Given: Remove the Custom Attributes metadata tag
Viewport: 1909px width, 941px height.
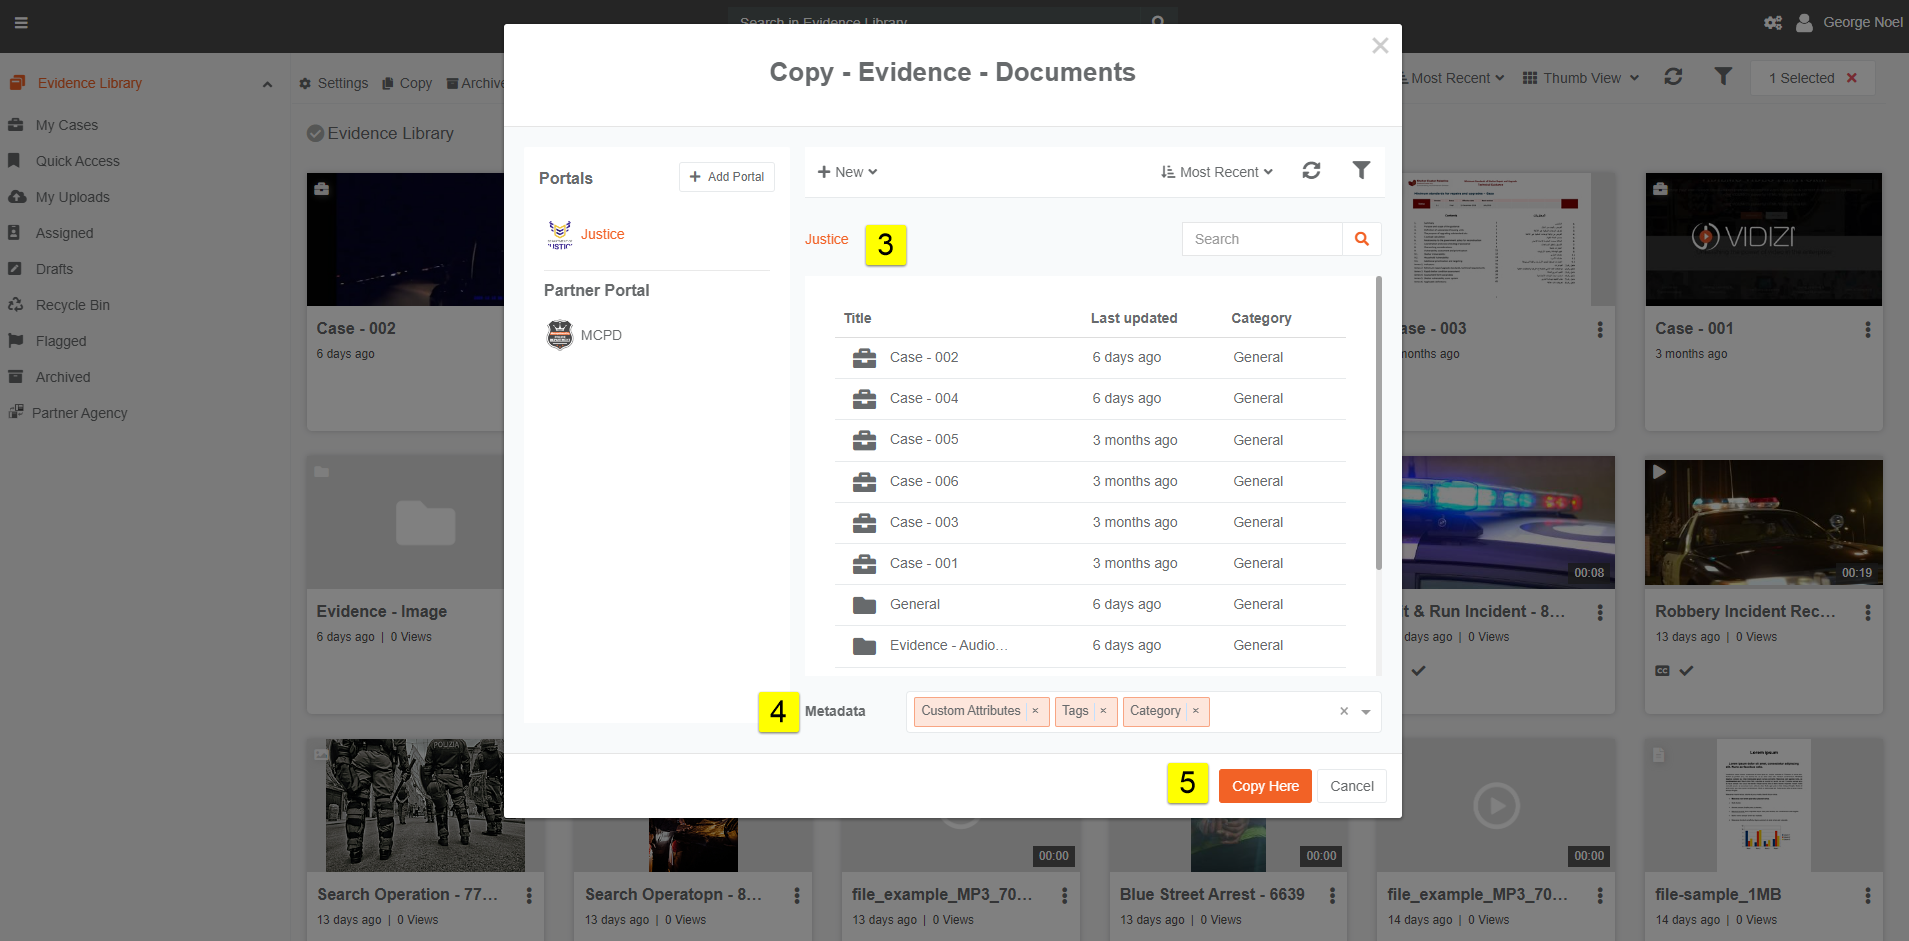Looking at the screenshot, I should (x=1035, y=711).
